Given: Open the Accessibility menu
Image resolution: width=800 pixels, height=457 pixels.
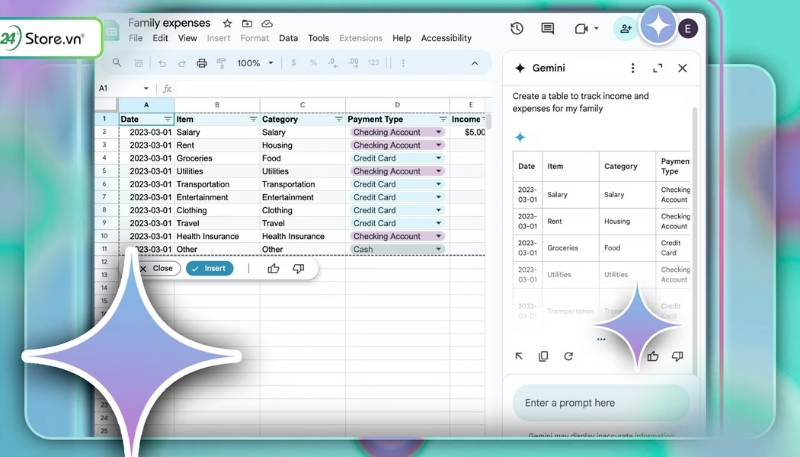Looking at the screenshot, I should point(446,38).
